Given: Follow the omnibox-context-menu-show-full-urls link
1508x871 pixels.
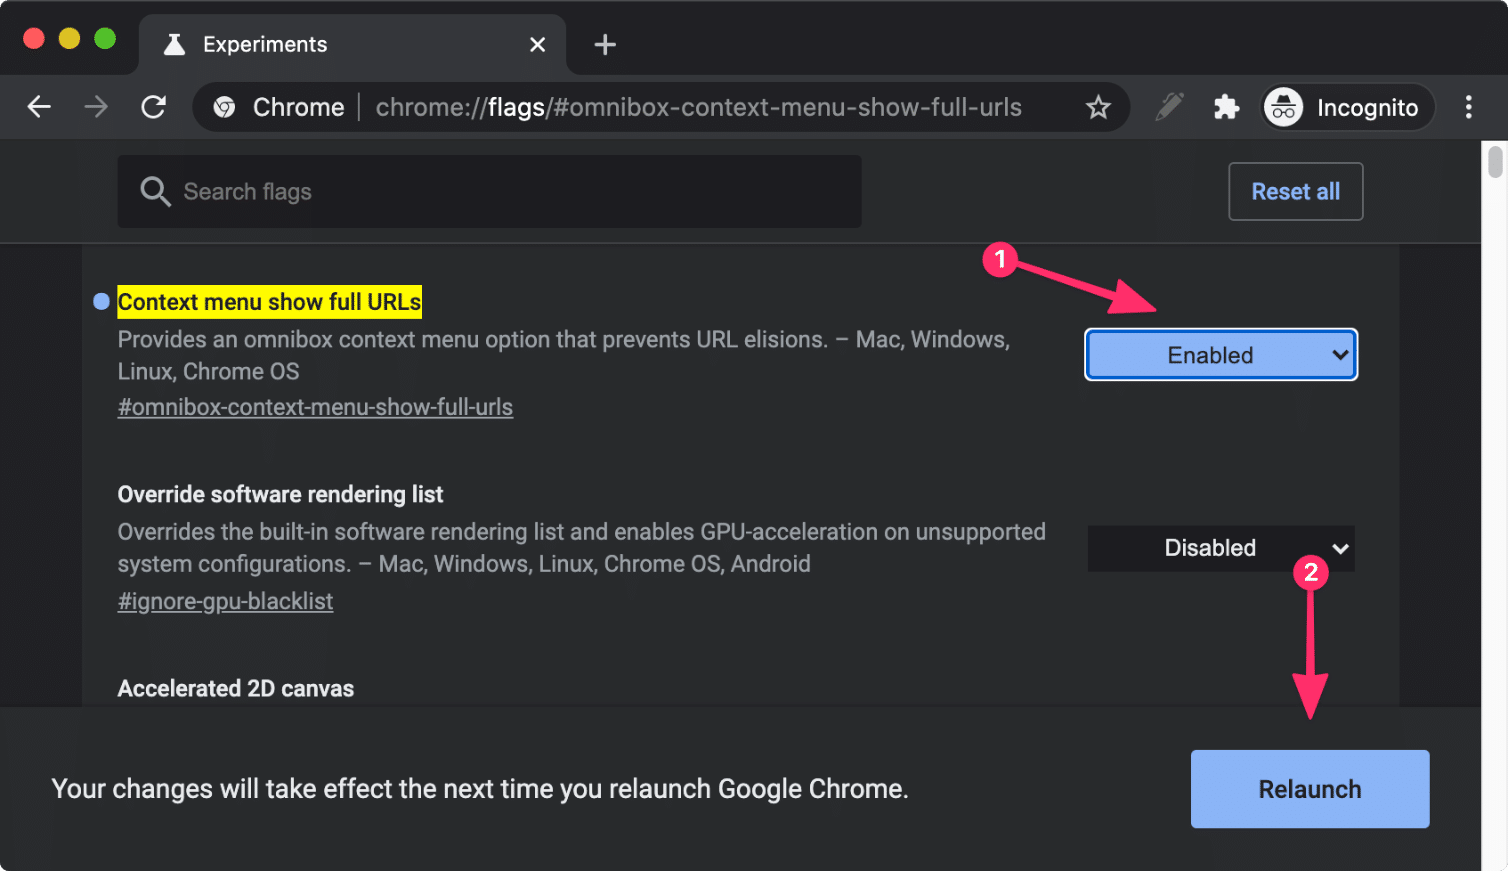Looking at the screenshot, I should (315, 407).
